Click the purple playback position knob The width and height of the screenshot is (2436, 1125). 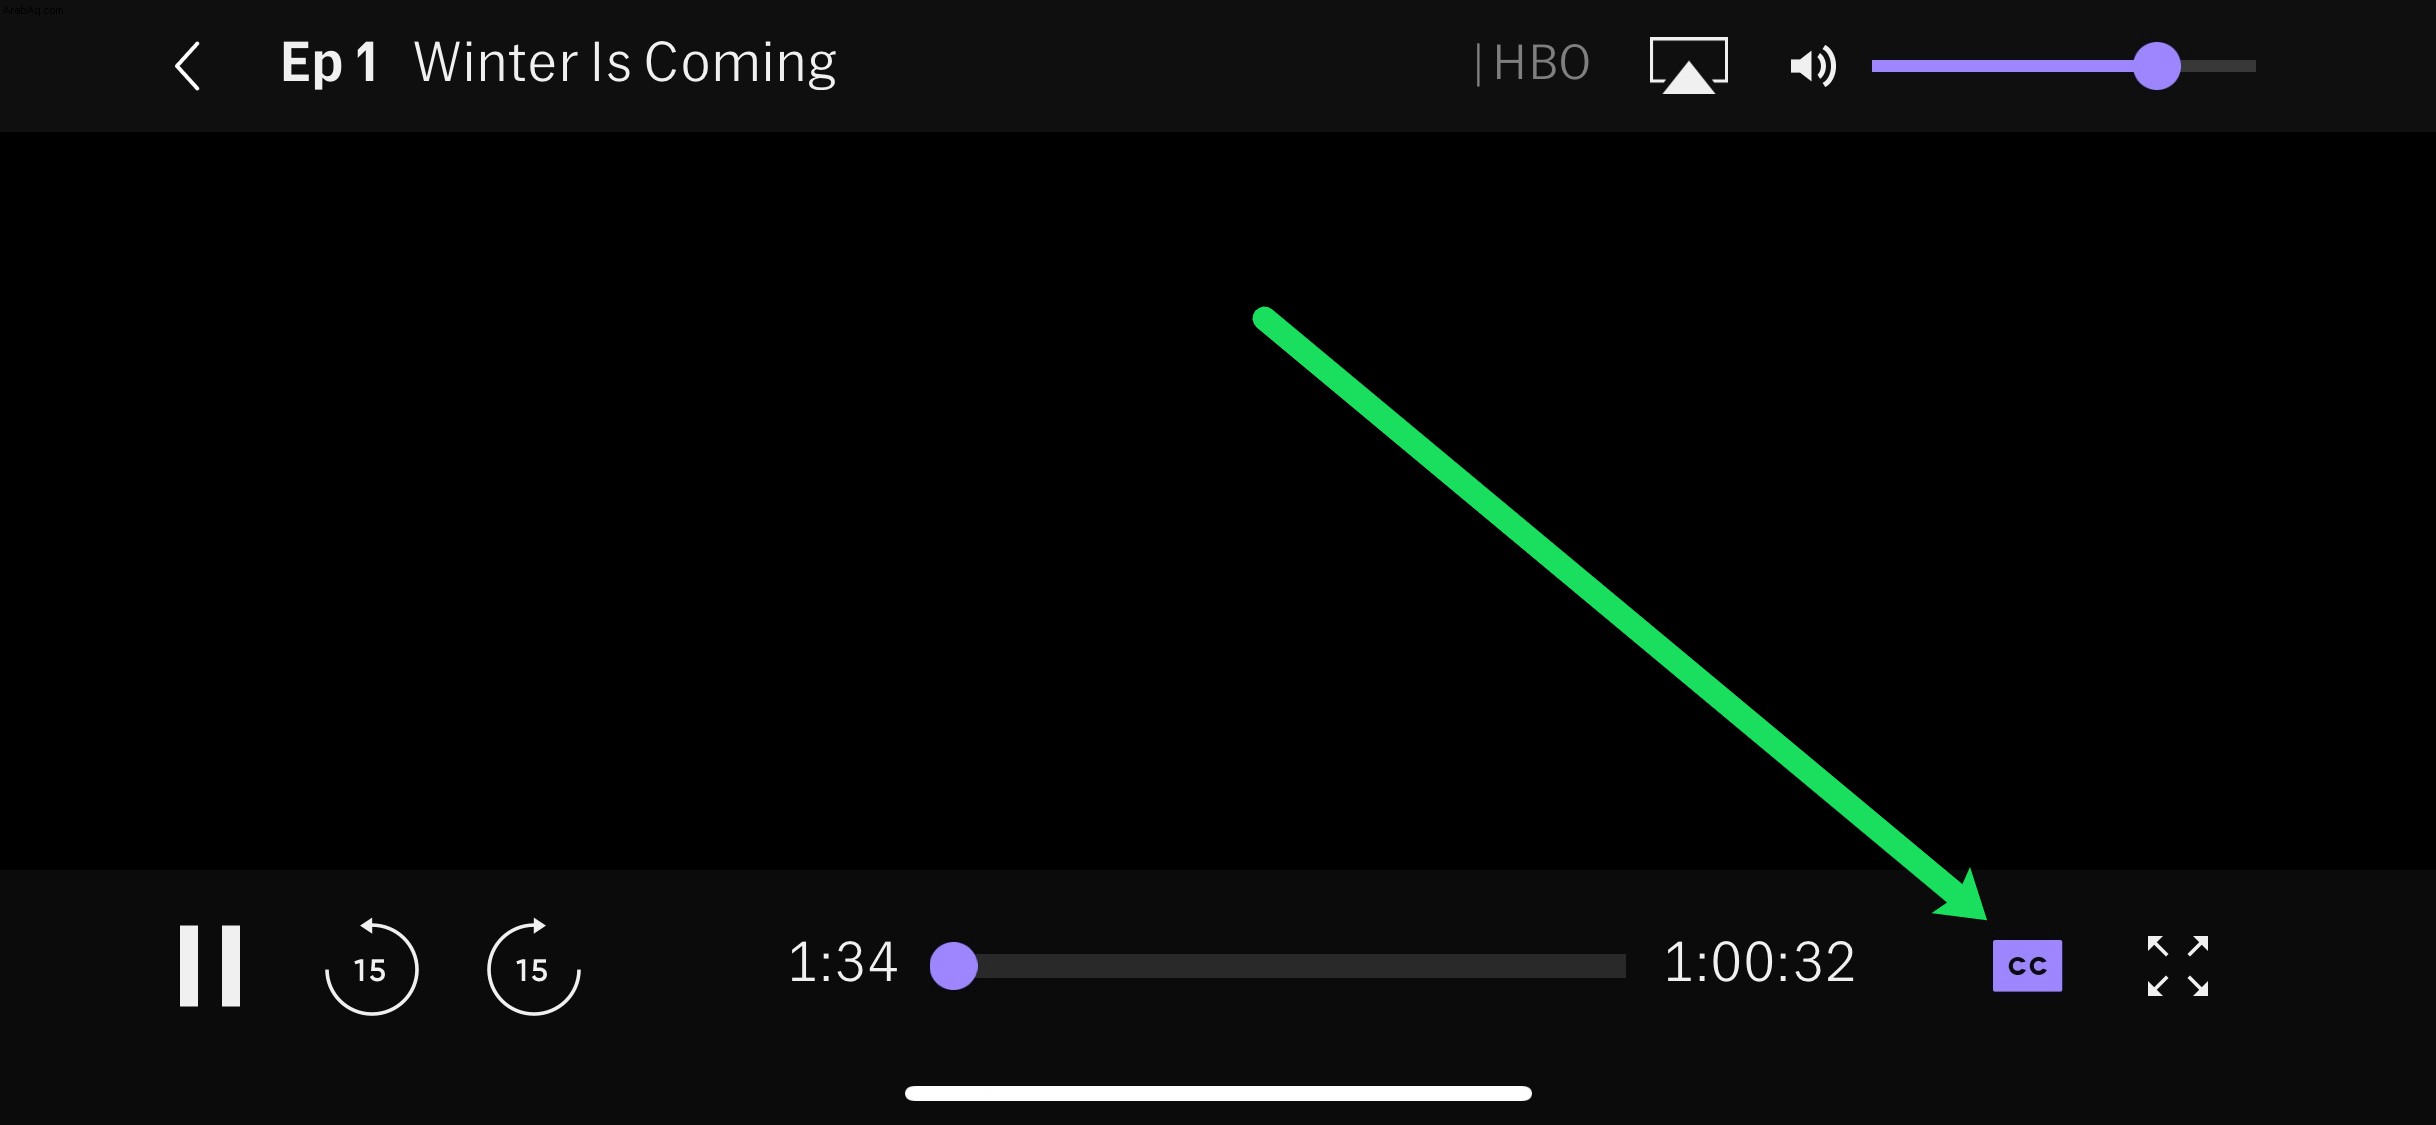pos(953,966)
